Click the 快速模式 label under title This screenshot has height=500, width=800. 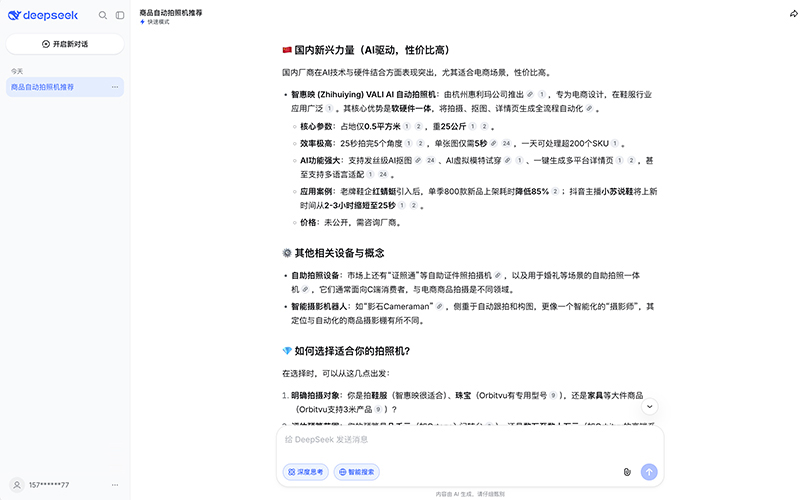point(158,22)
